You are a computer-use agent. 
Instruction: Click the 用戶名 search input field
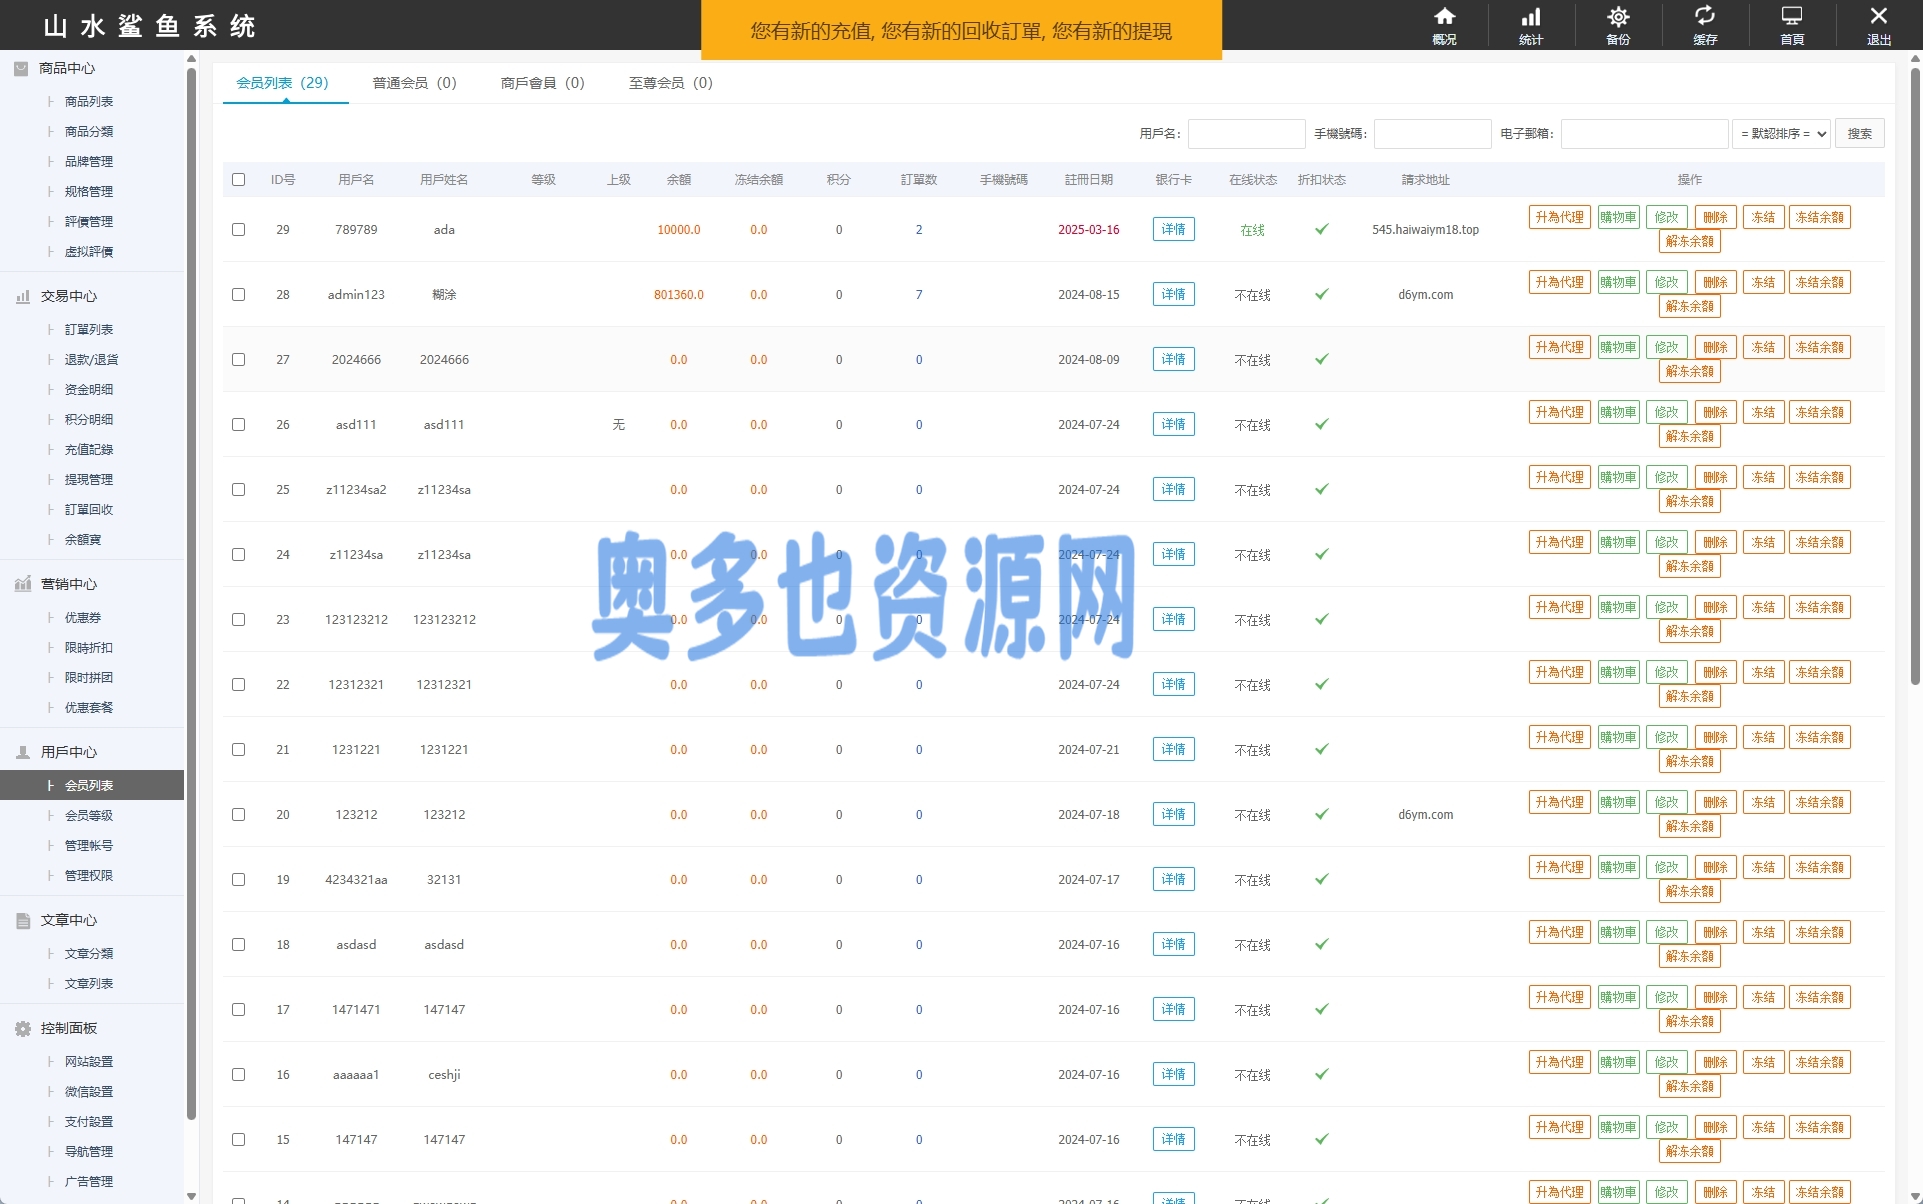pyautogui.click(x=1246, y=134)
